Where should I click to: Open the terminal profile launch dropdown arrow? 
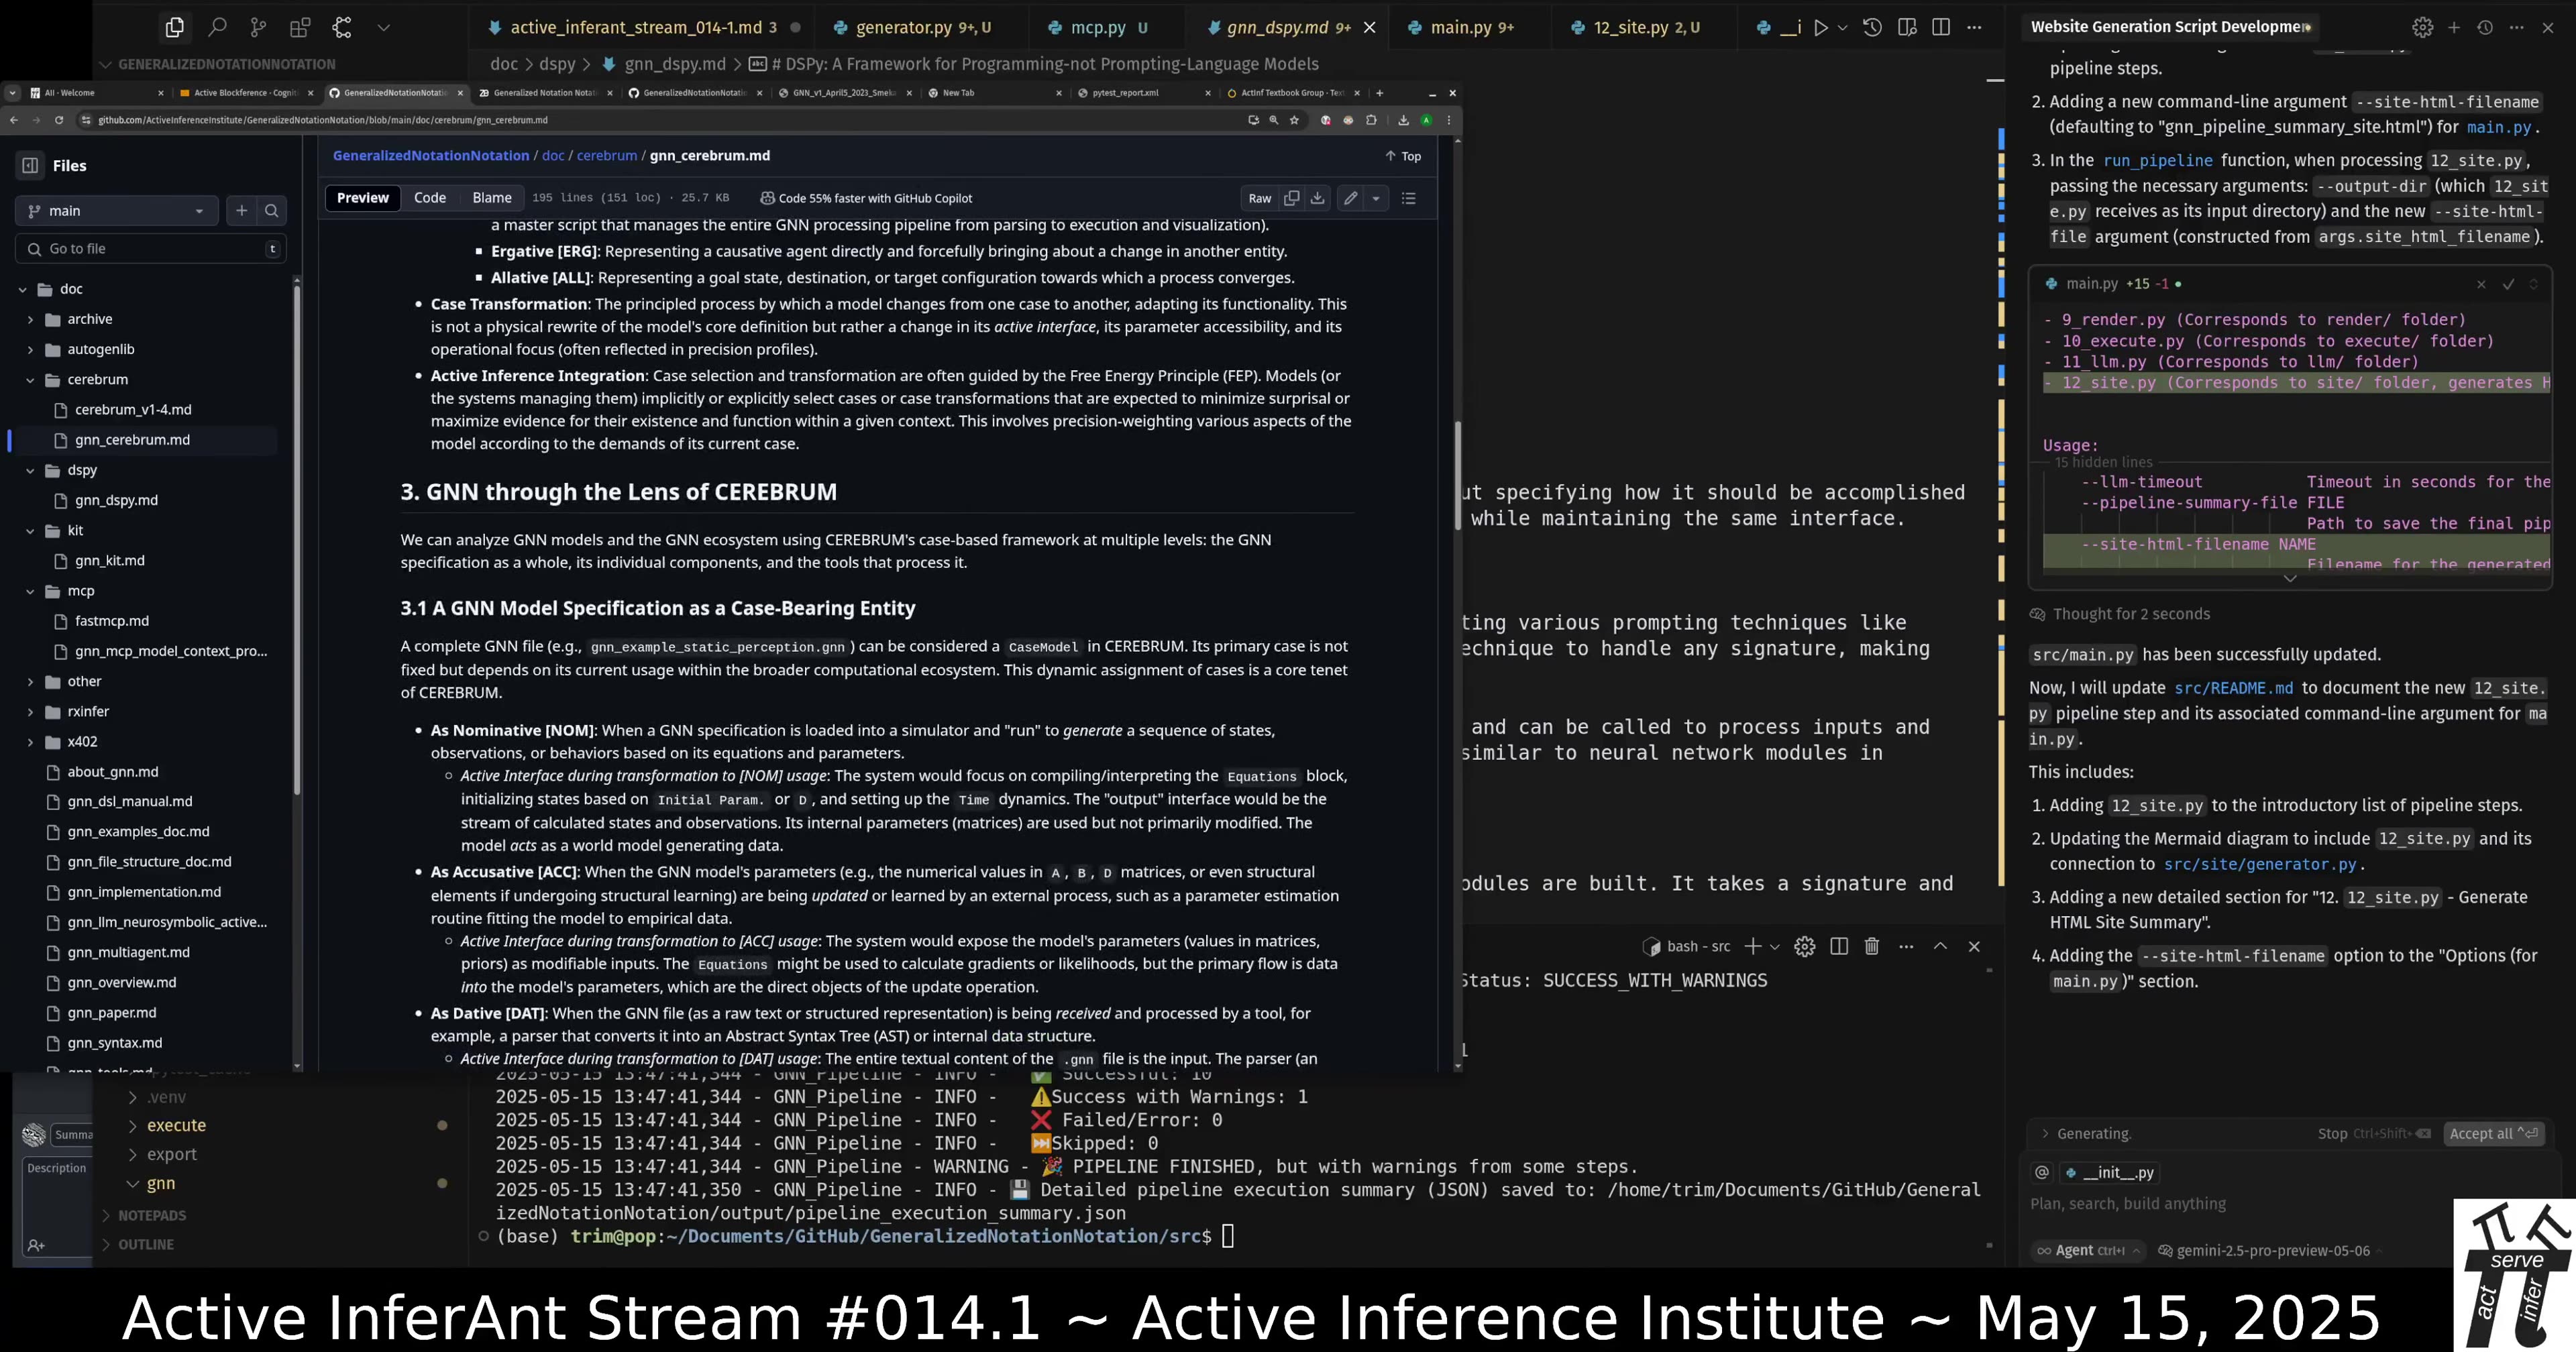[1774, 946]
